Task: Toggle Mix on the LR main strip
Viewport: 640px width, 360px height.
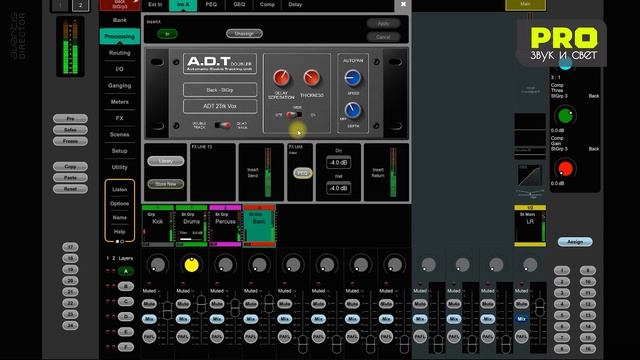Action: (x=521, y=319)
